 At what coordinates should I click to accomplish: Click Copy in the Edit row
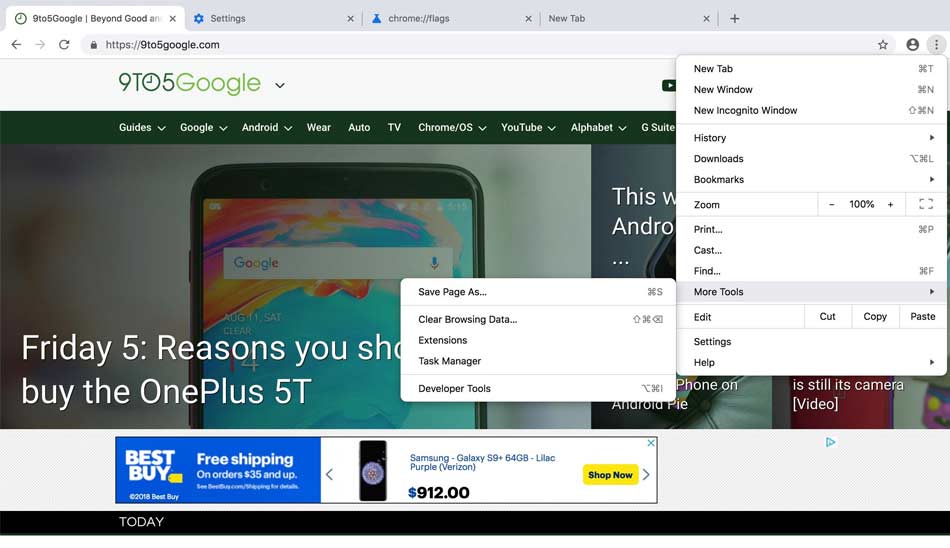tap(875, 316)
